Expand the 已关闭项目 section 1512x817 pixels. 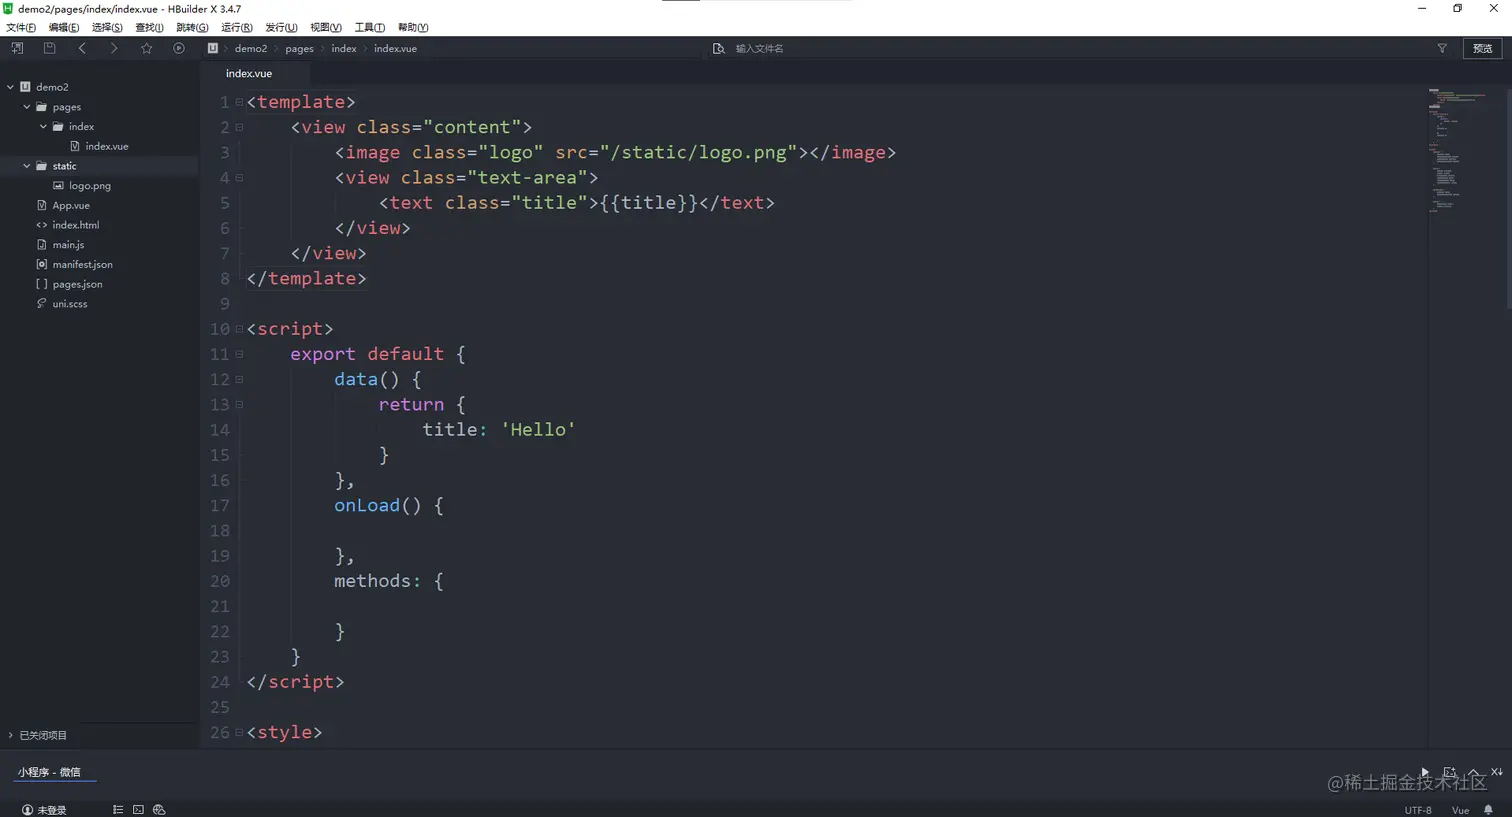[x=11, y=735]
